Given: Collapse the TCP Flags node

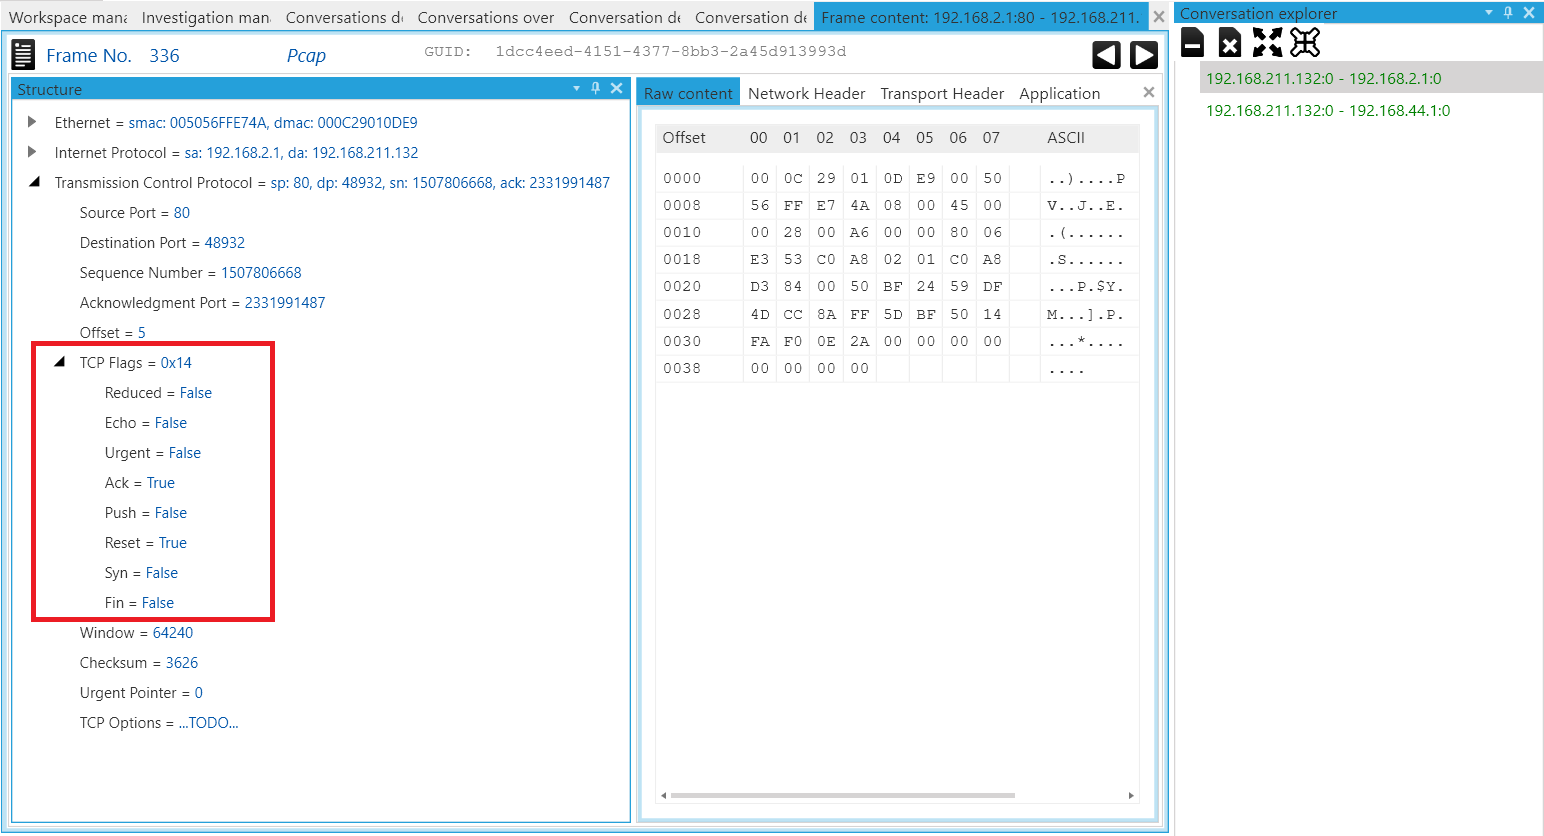Looking at the screenshot, I should (x=59, y=362).
